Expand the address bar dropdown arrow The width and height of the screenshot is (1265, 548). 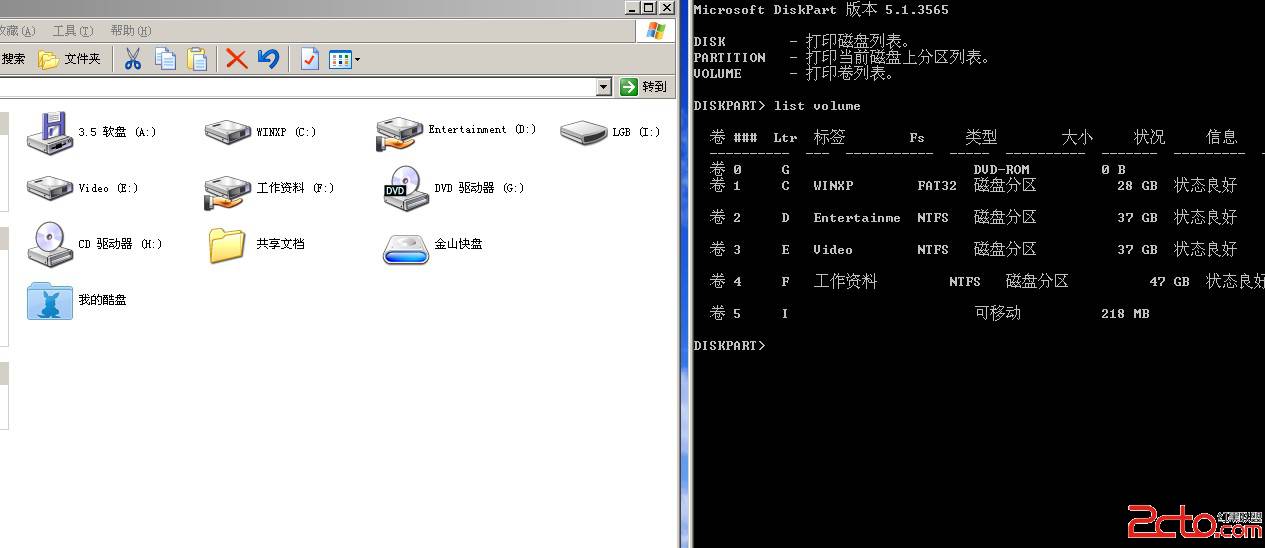click(x=603, y=87)
